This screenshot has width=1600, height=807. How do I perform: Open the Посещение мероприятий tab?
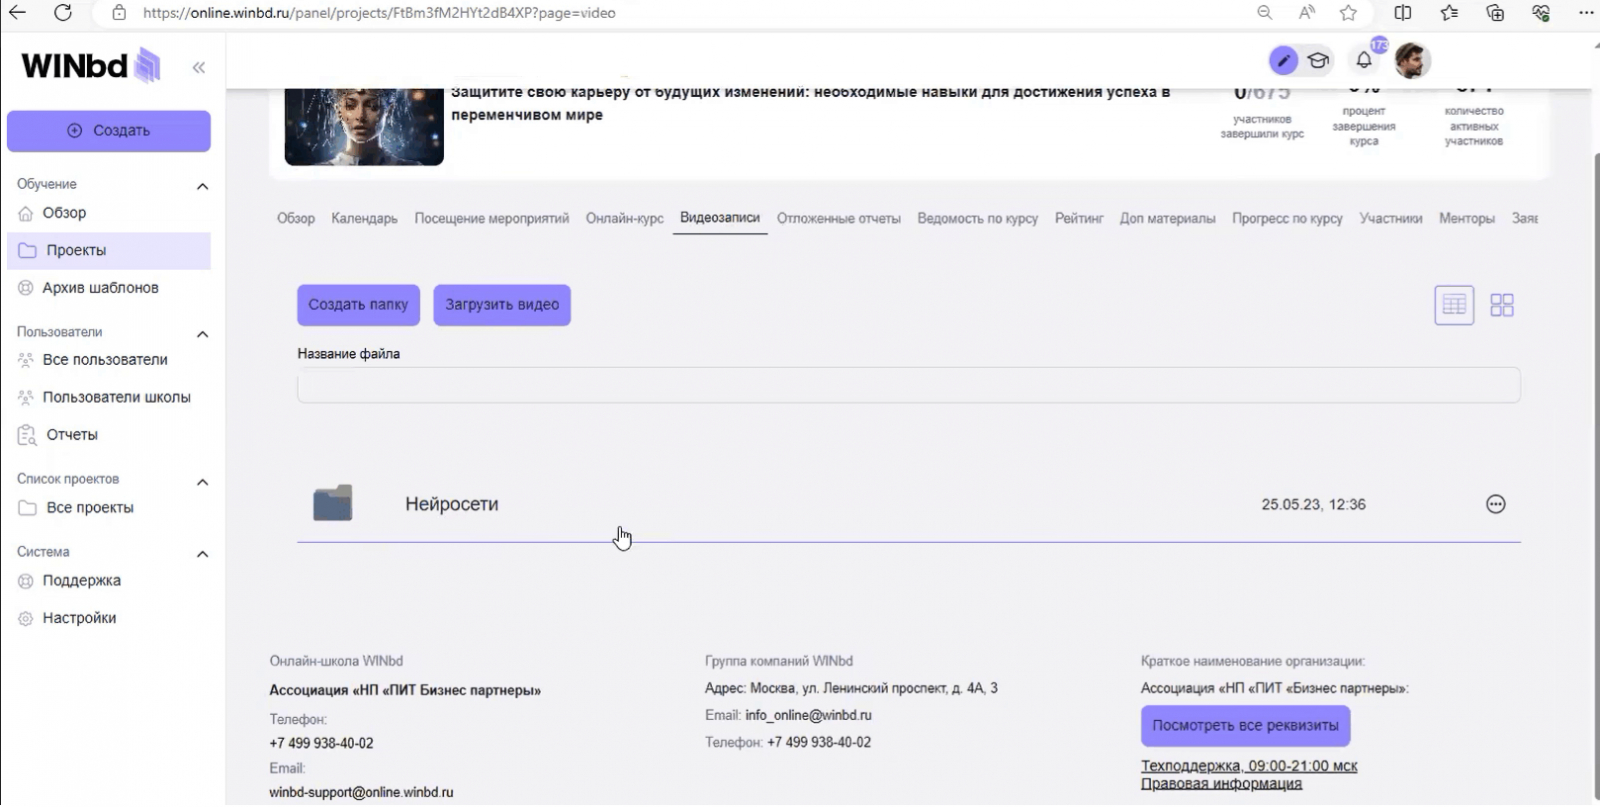point(492,218)
